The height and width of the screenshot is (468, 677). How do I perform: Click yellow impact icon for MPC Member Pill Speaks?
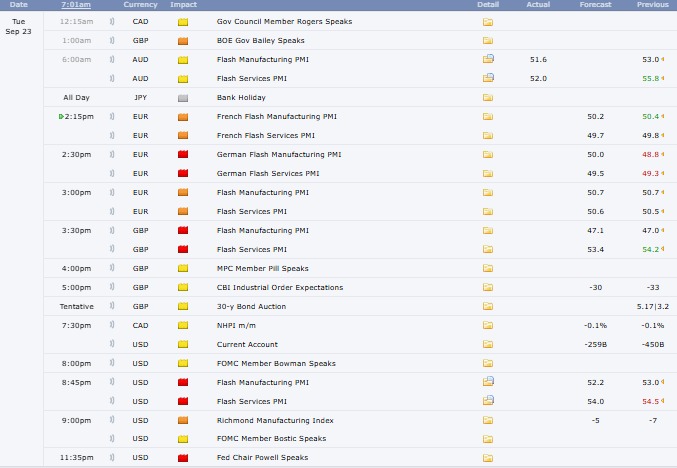tap(182, 268)
